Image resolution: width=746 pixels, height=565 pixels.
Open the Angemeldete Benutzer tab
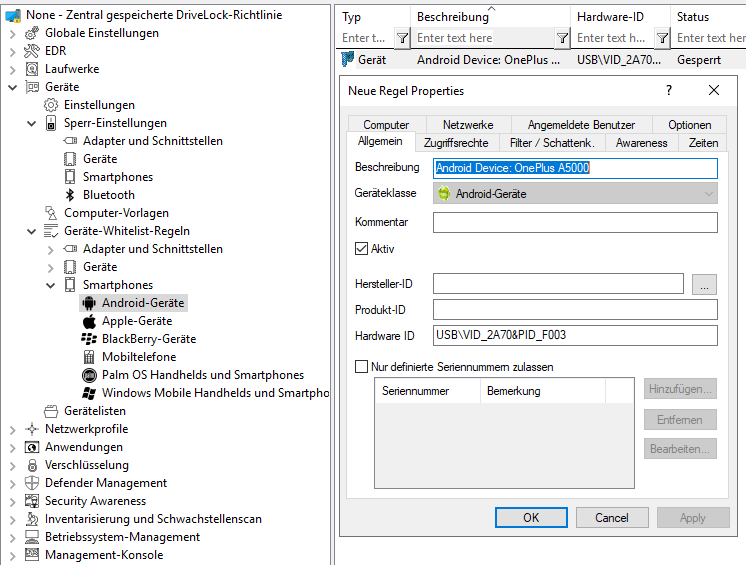[x=581, y=125]
